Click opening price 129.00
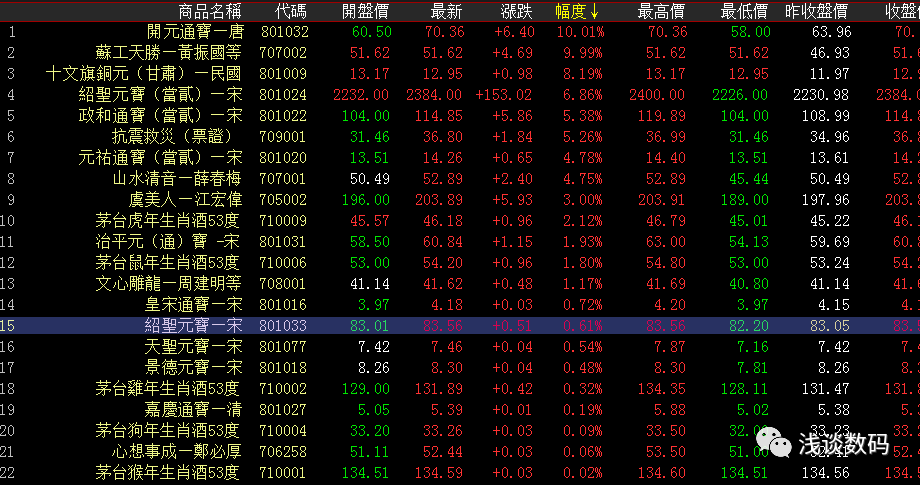 click(366, 389)
